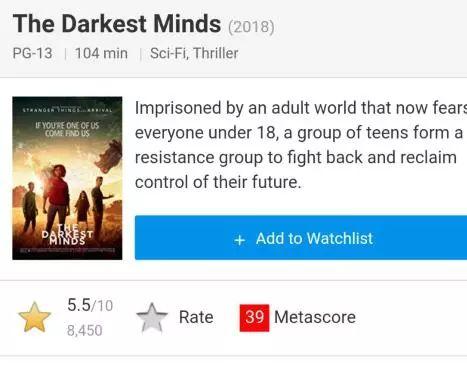467x367 pixels.
Task: Click the Rate text label
Action: pos(196,317)
